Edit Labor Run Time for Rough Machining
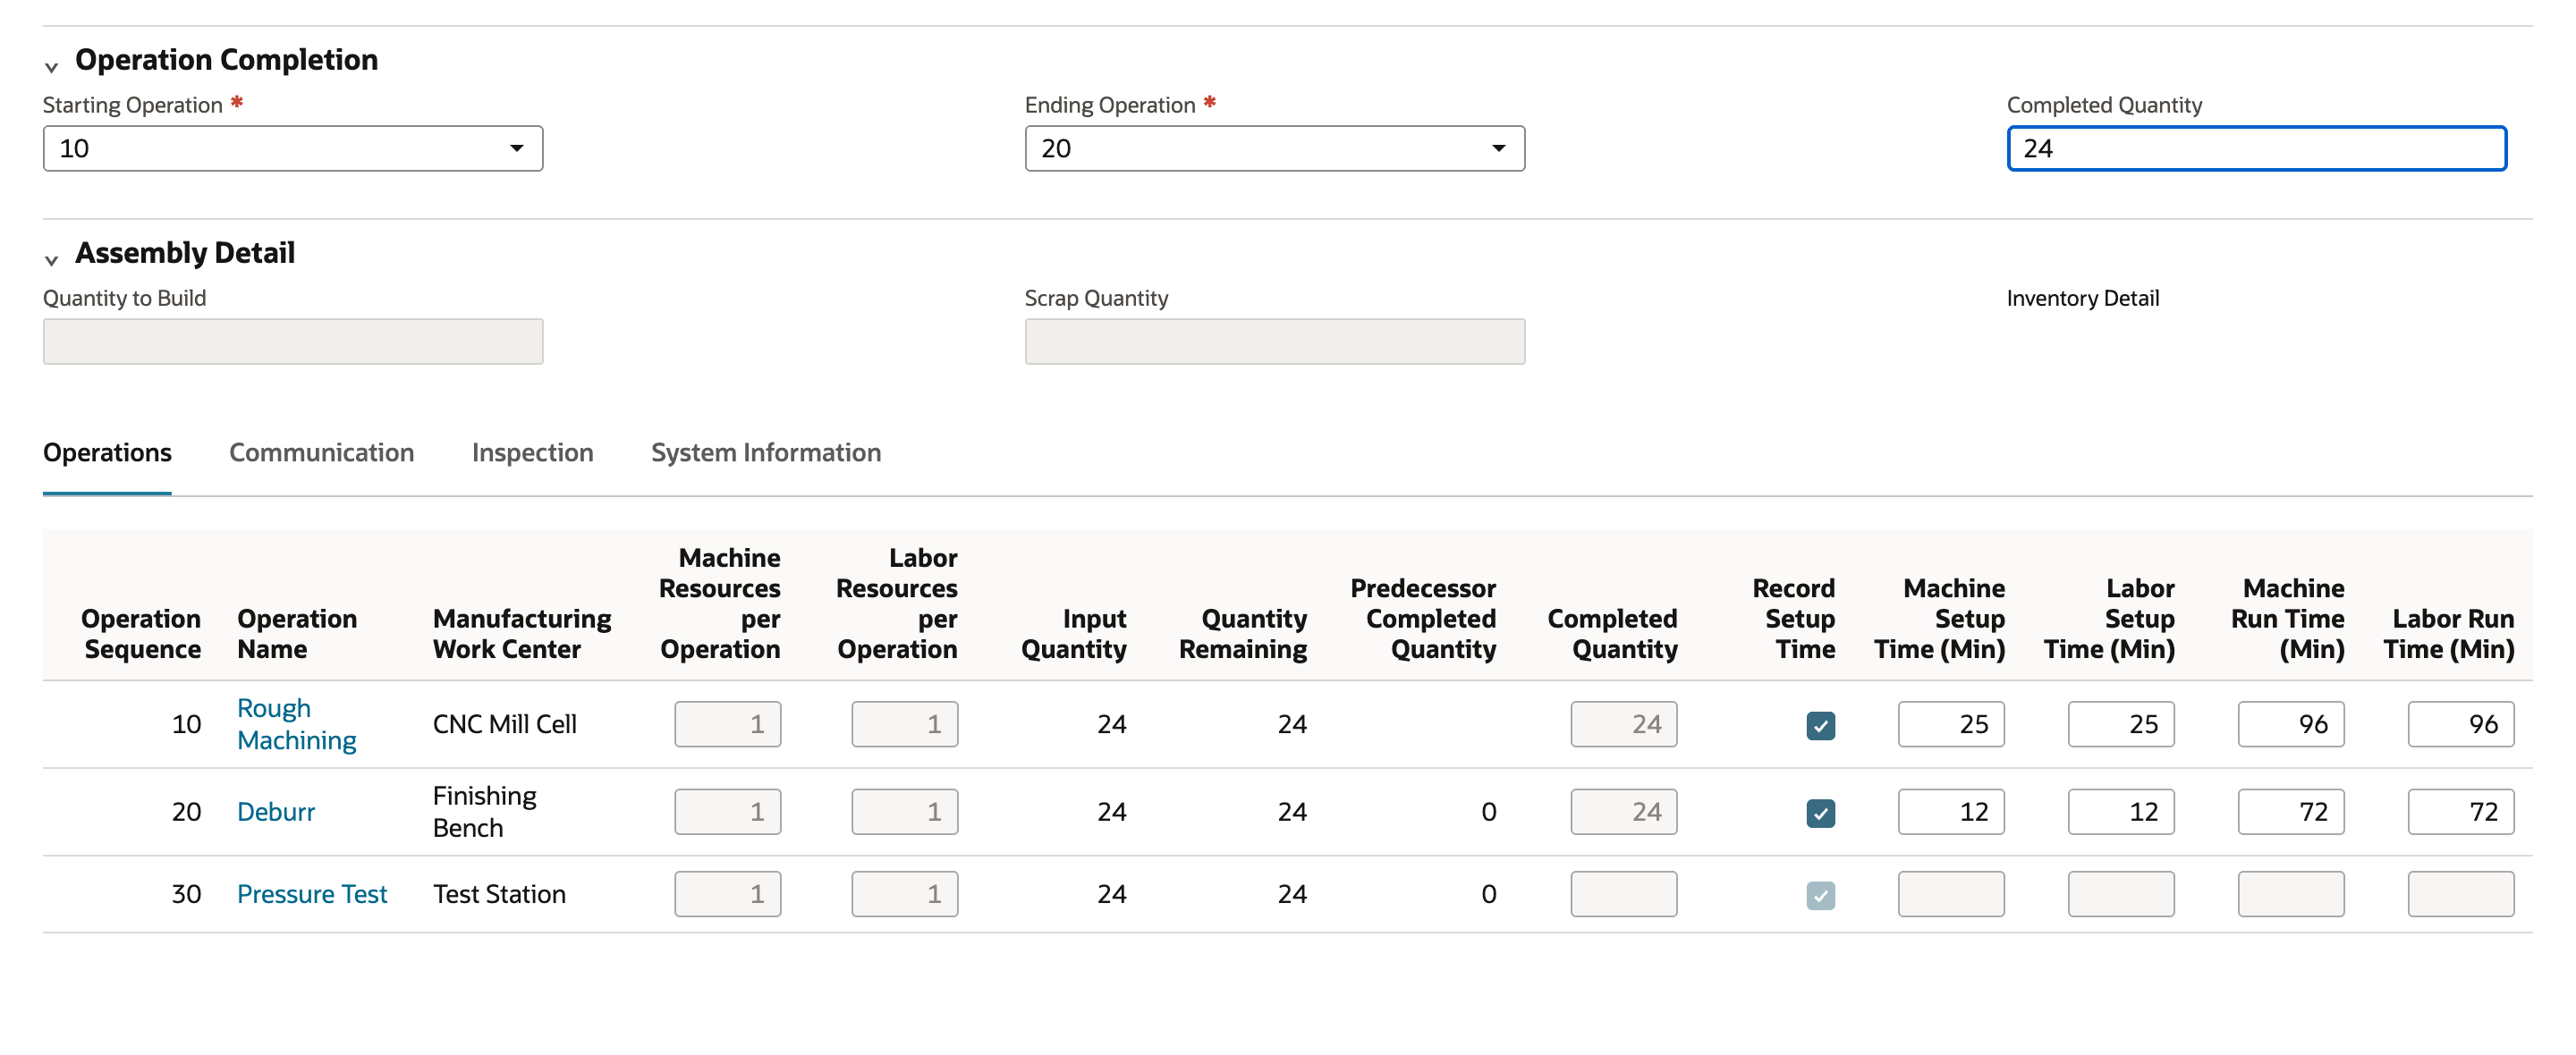 click(x=2461, y=724)
